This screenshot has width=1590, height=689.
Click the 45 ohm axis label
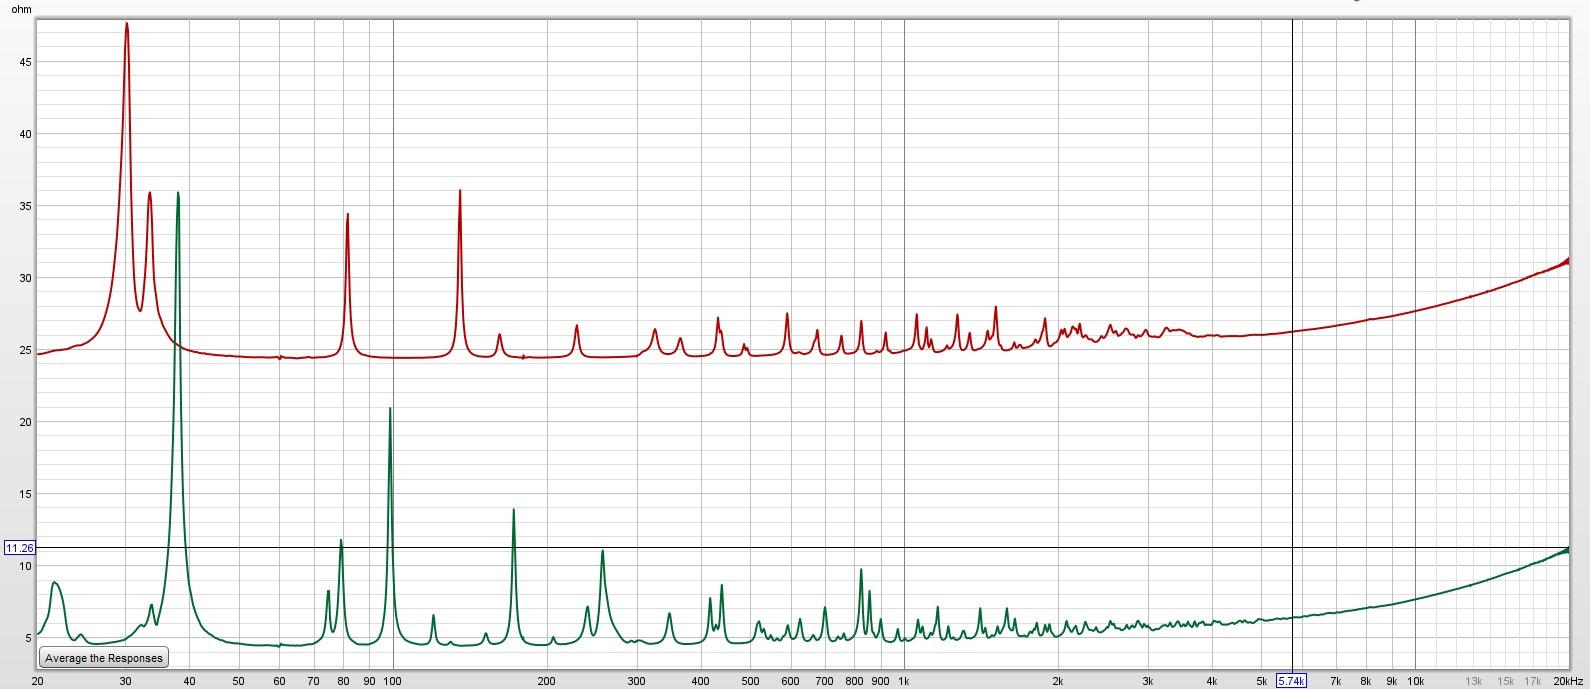(x=26, y=62)
